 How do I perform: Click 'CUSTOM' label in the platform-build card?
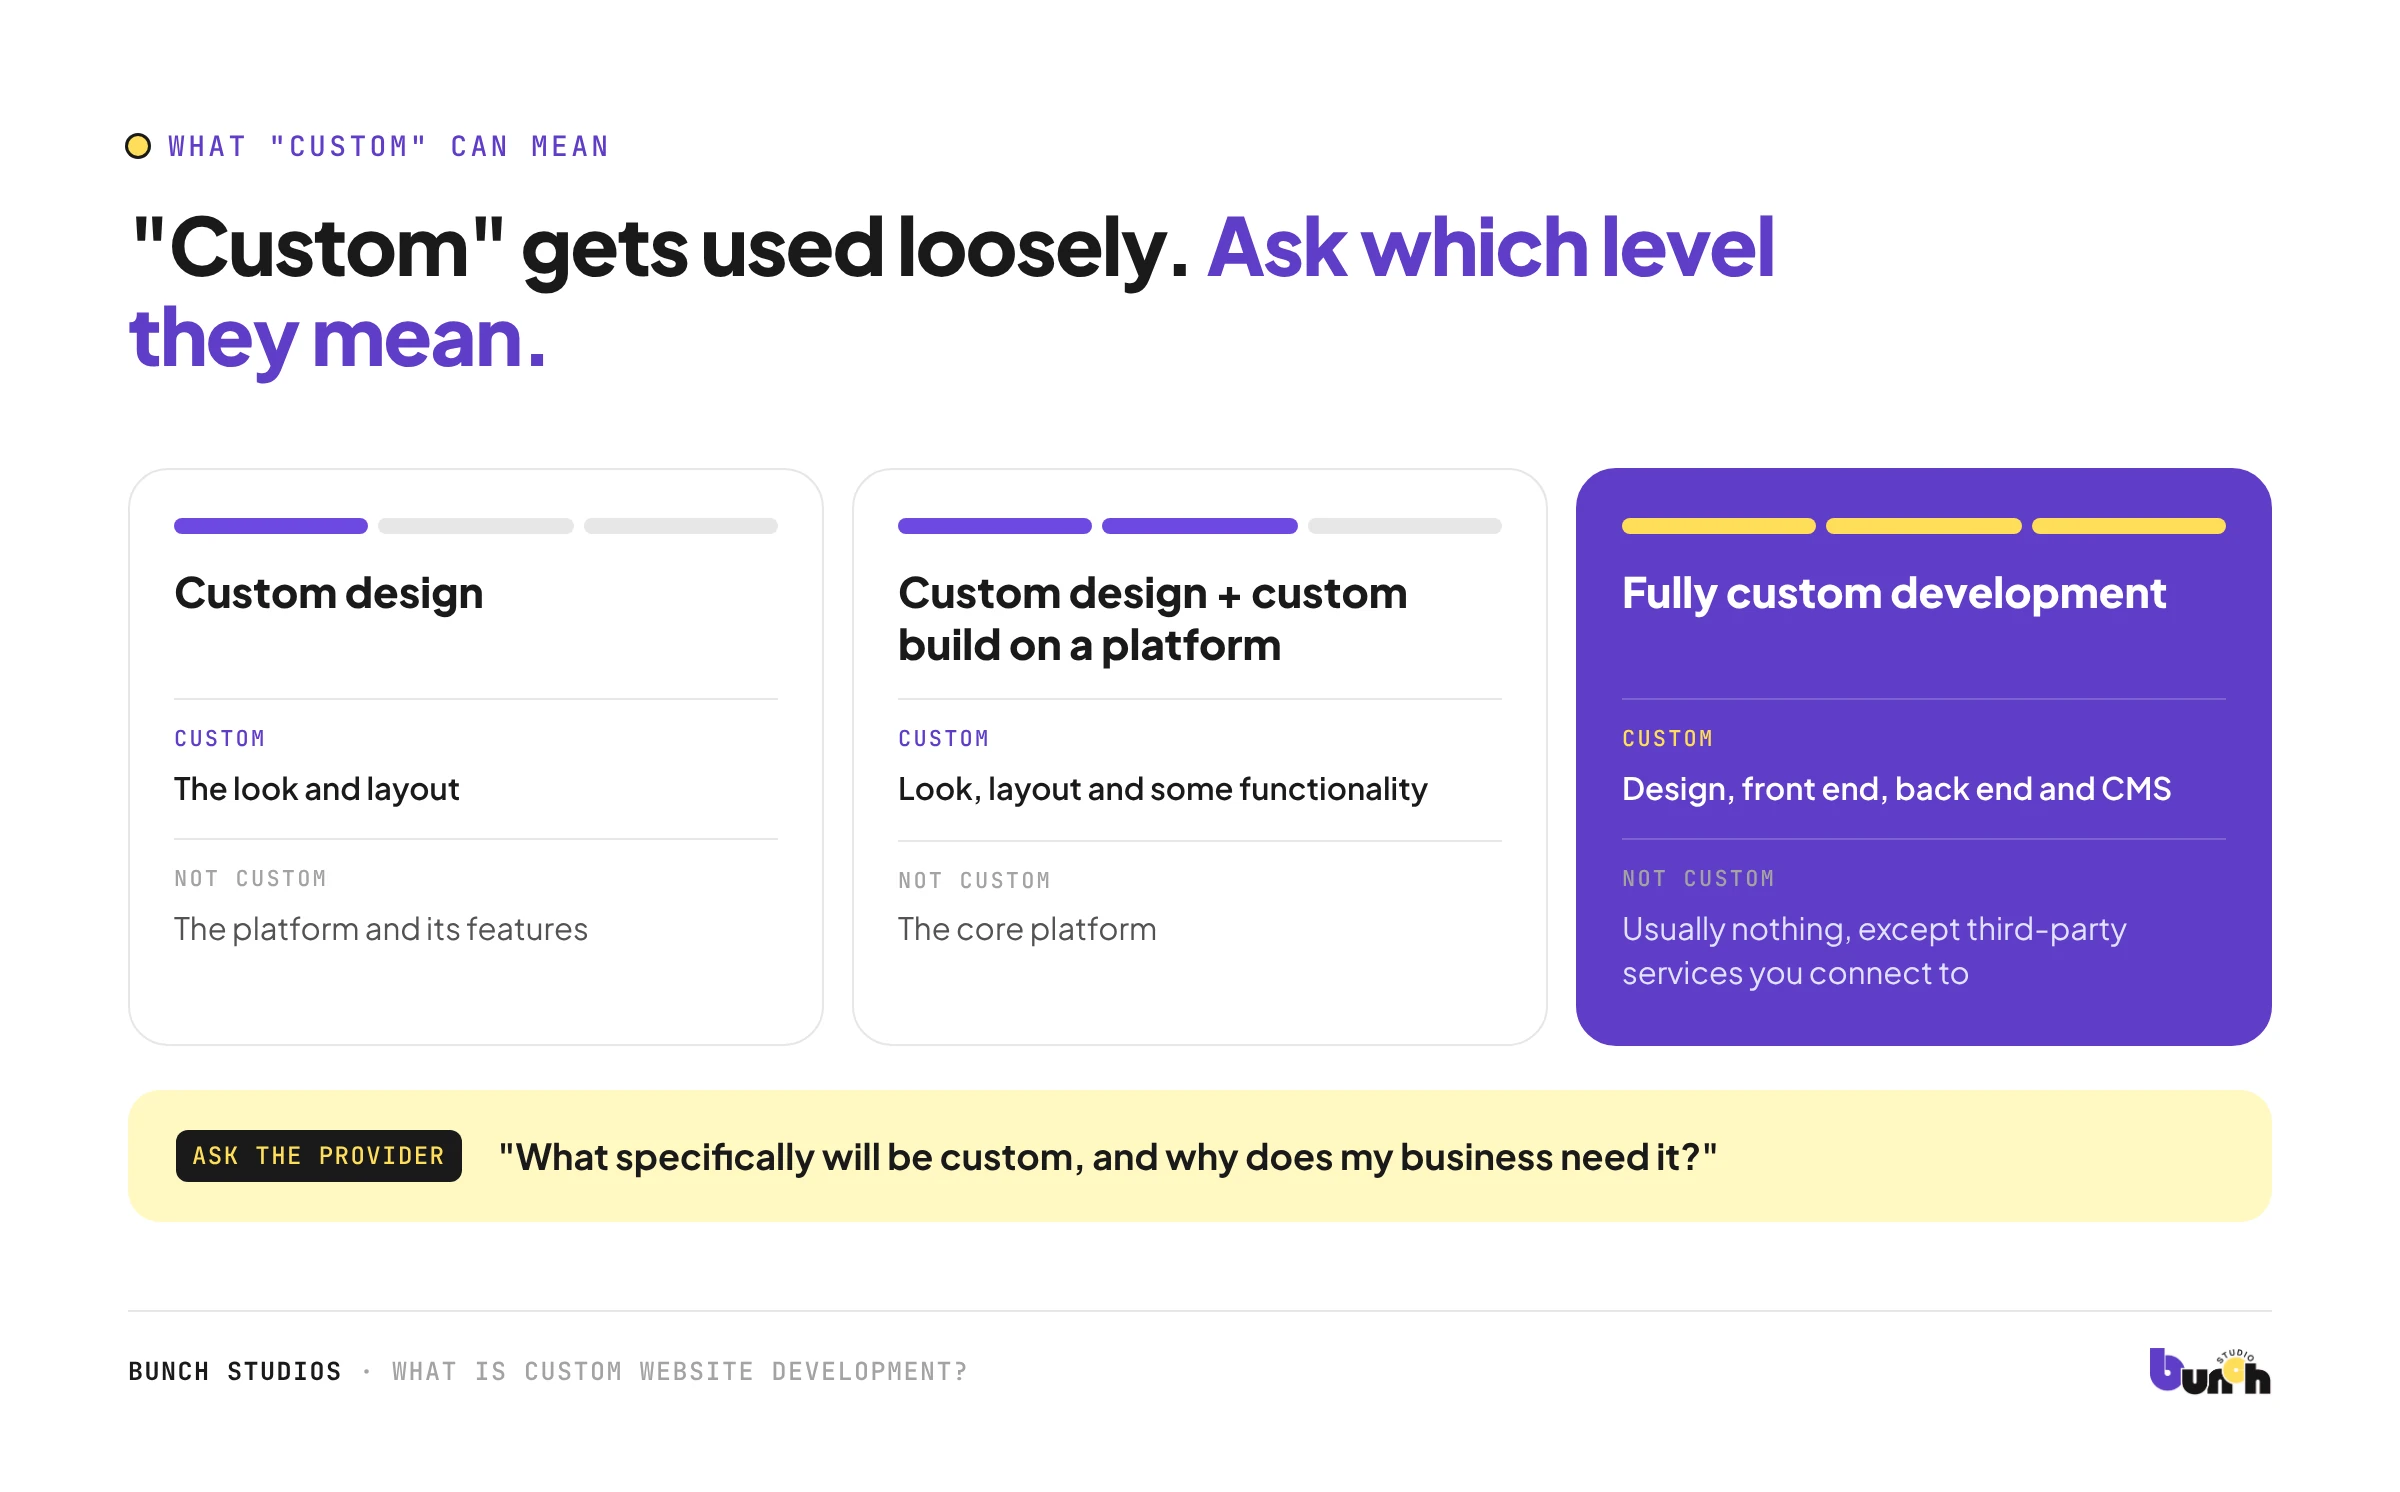[x=944, y=738]
